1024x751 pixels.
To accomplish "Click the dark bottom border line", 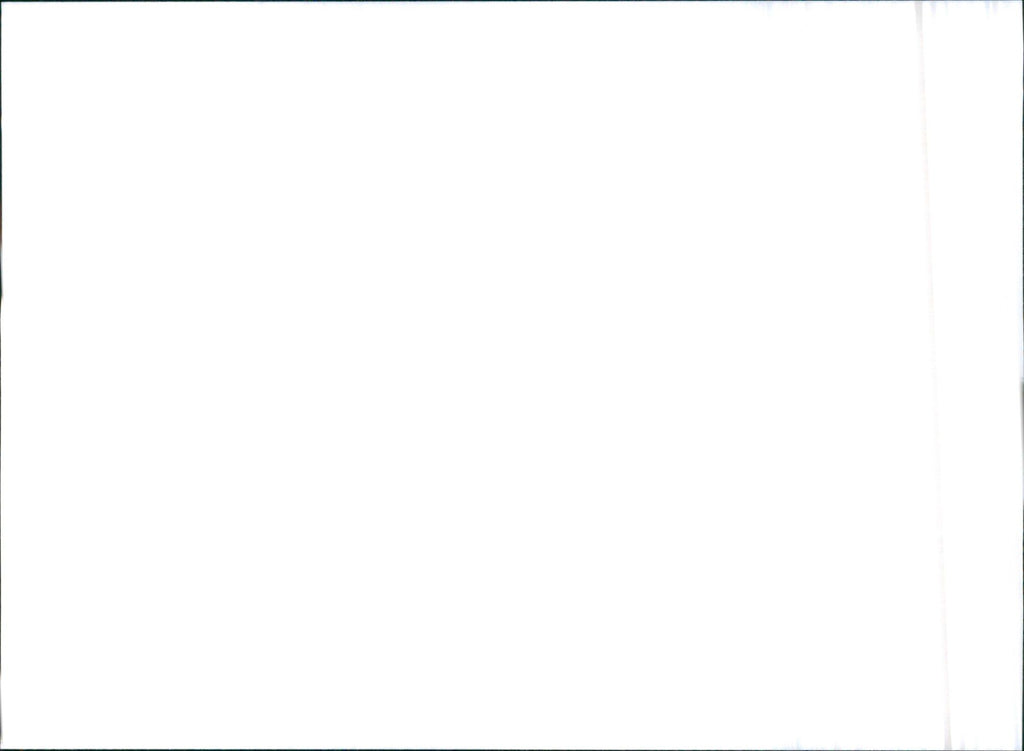I will [x=512, y=750].
